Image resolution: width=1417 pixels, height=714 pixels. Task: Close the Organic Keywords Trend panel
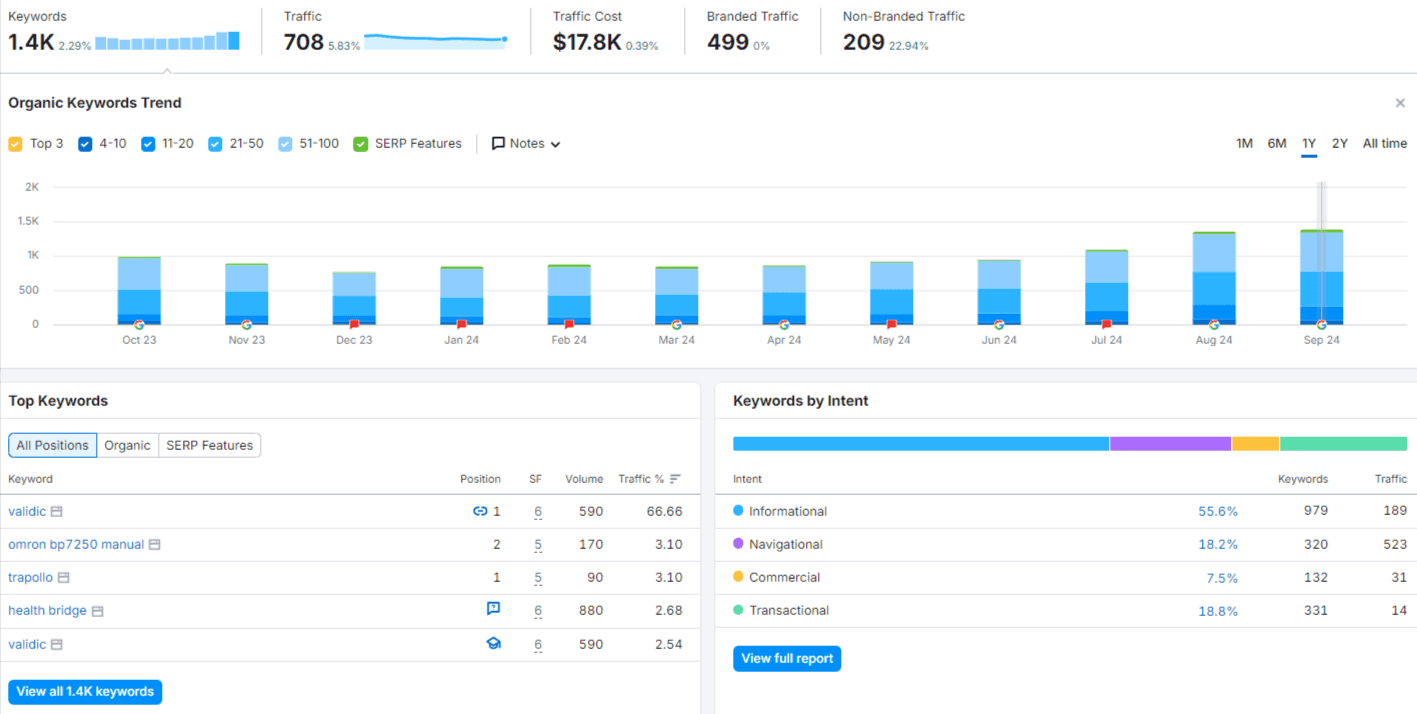click(x=1400, y=103)
